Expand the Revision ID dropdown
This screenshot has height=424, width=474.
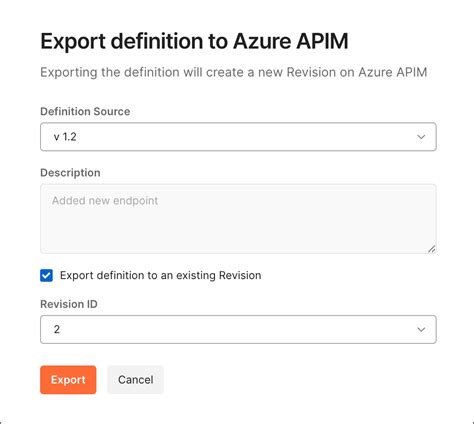tap(238, 329)
